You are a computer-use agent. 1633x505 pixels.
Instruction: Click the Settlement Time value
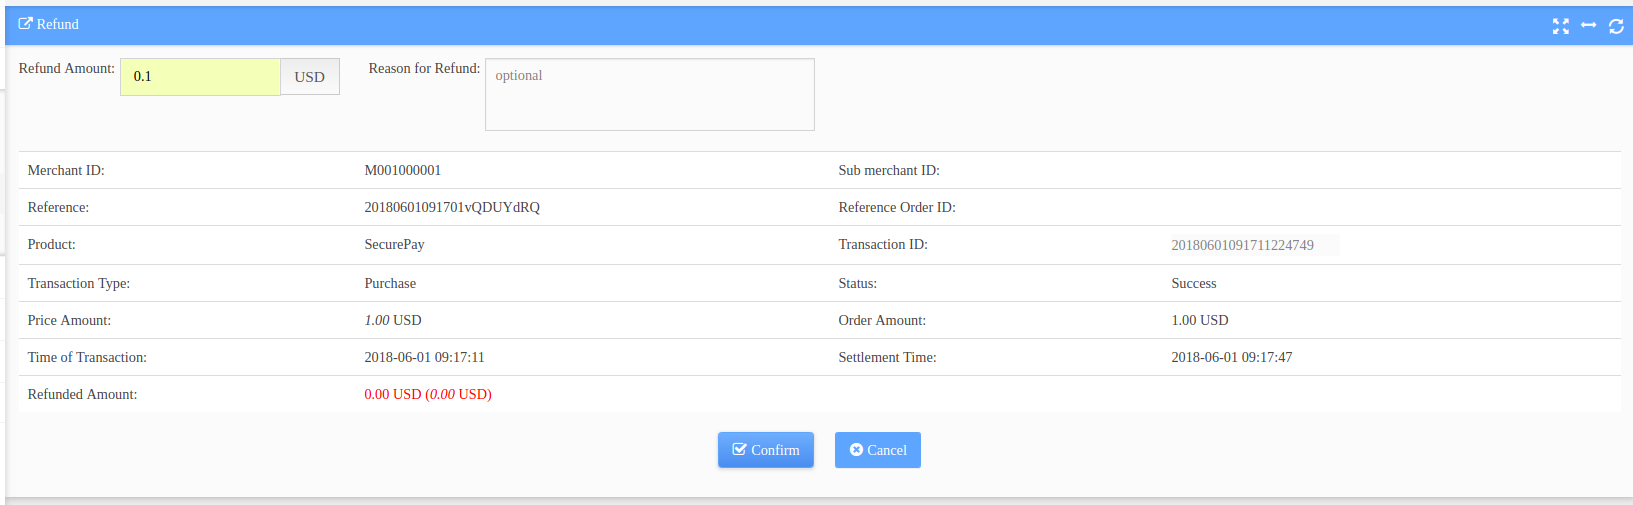click(x=1232, y=357)
